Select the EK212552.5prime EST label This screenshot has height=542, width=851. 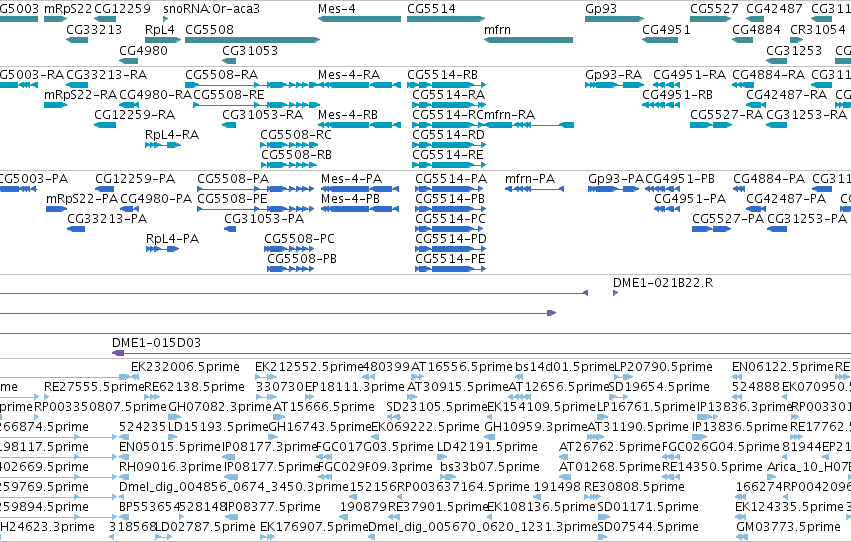pyautogui.click(x=309, y=367)
